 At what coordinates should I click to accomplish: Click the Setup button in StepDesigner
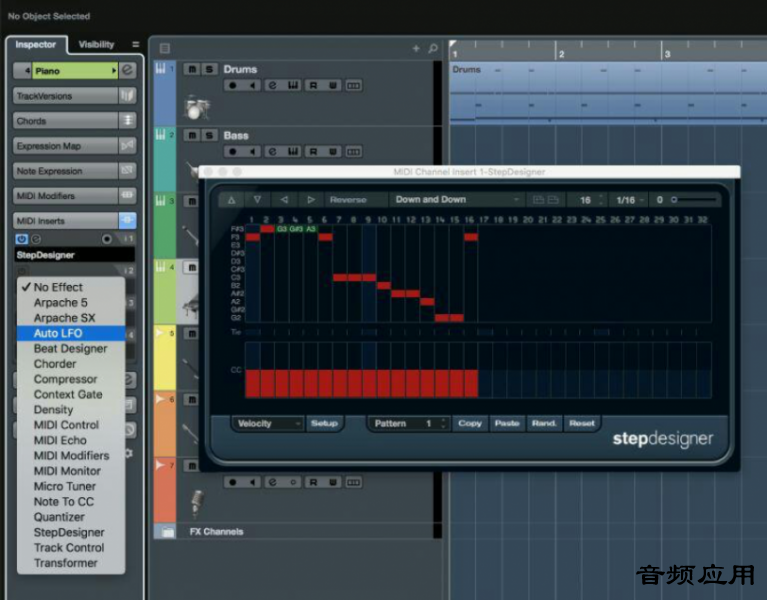click(x=324, y=423)
